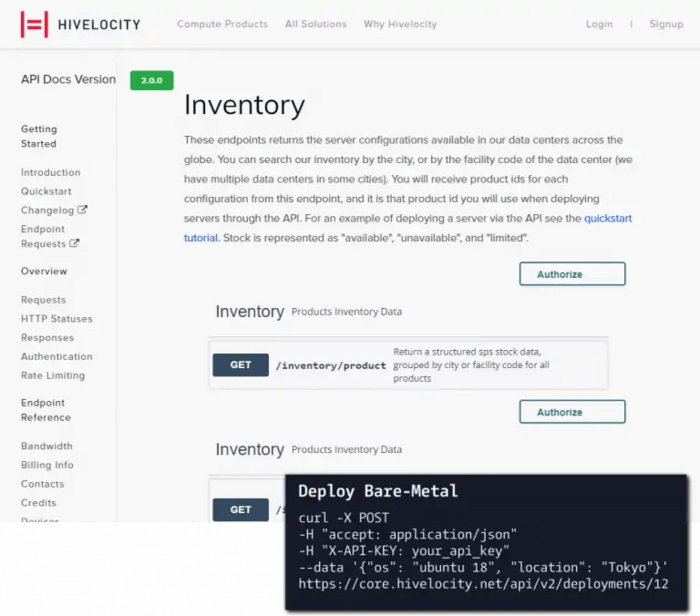Viewport: 700px width, 616px height.
Task: Open HTTP Statuses page
Action: click(x=57, y=319)
